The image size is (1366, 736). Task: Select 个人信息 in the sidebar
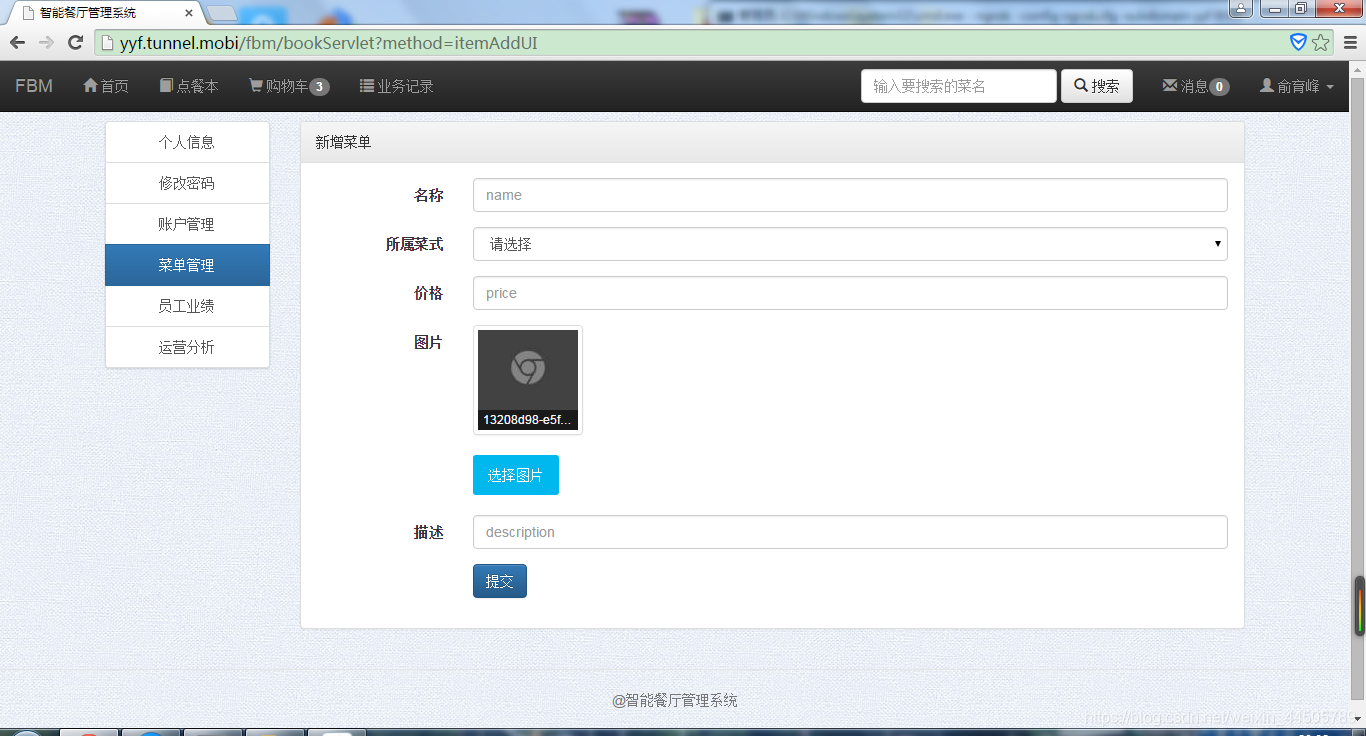click(187, 142)
